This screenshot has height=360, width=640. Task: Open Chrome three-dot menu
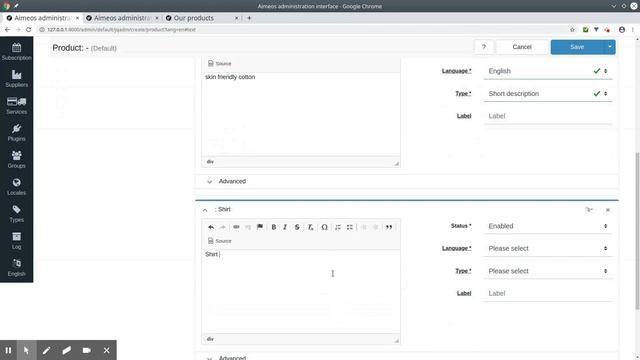coord(633,29)
